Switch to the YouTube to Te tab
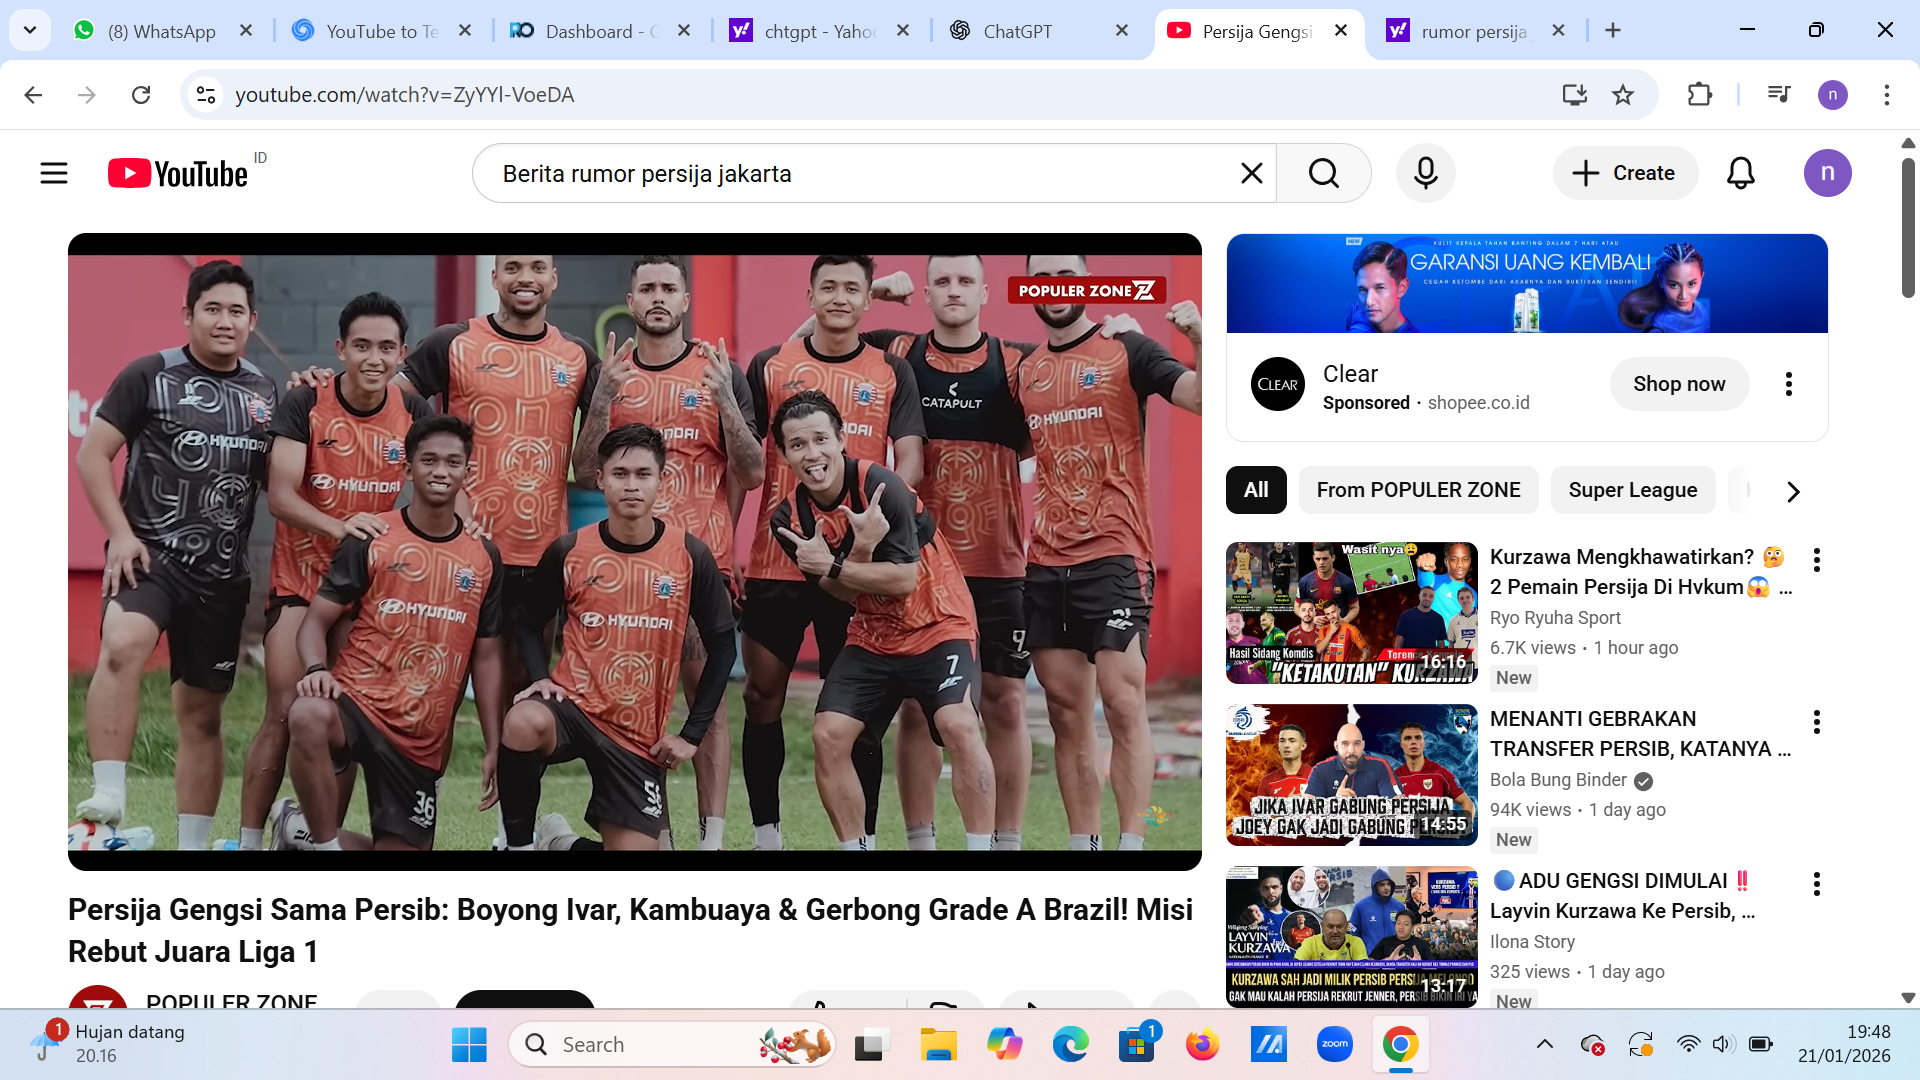Viewport: 1920px width, 1080px height. [382, 31]
